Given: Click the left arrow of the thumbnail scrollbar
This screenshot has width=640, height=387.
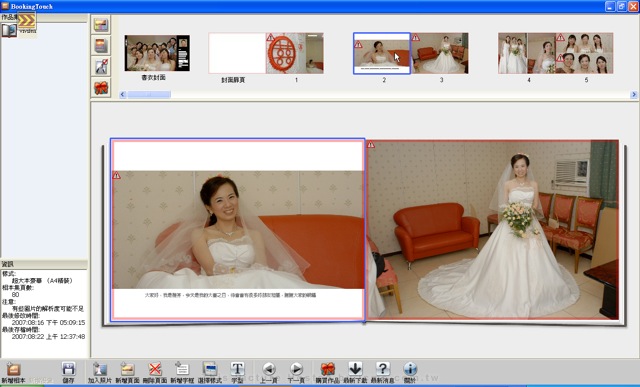Looking at the screenshot, I should pyautogui.click(x=122, y=95).
